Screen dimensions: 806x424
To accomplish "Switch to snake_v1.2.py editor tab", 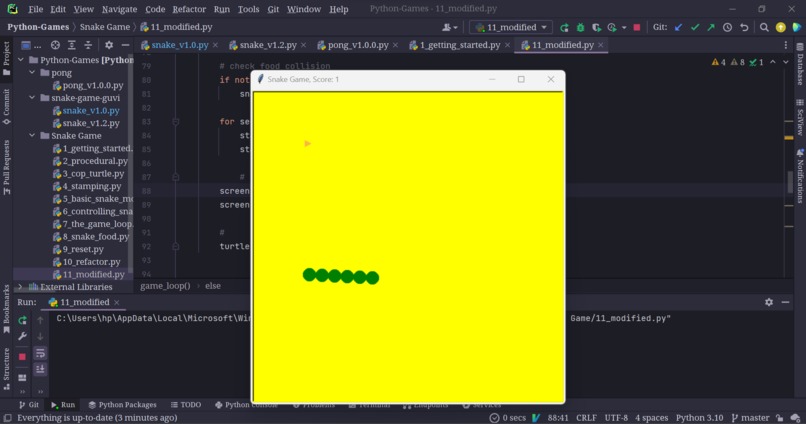I will click(267, 45).
